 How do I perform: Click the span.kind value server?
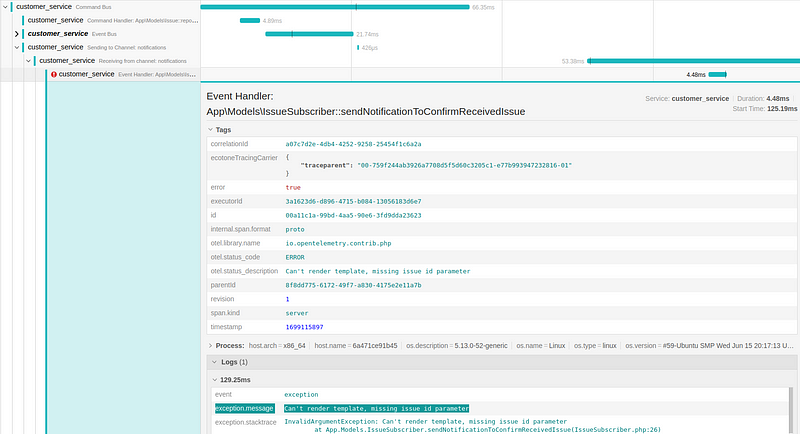pyautogui.click(x=296, y=313)
